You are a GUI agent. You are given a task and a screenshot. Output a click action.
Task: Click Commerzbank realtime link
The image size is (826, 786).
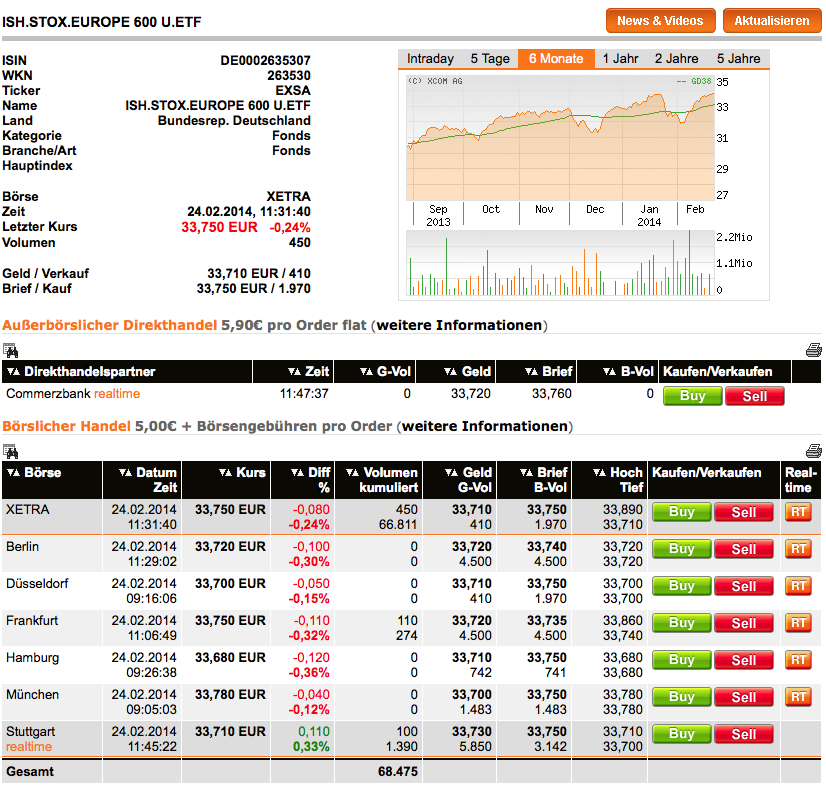click(117, 394)
